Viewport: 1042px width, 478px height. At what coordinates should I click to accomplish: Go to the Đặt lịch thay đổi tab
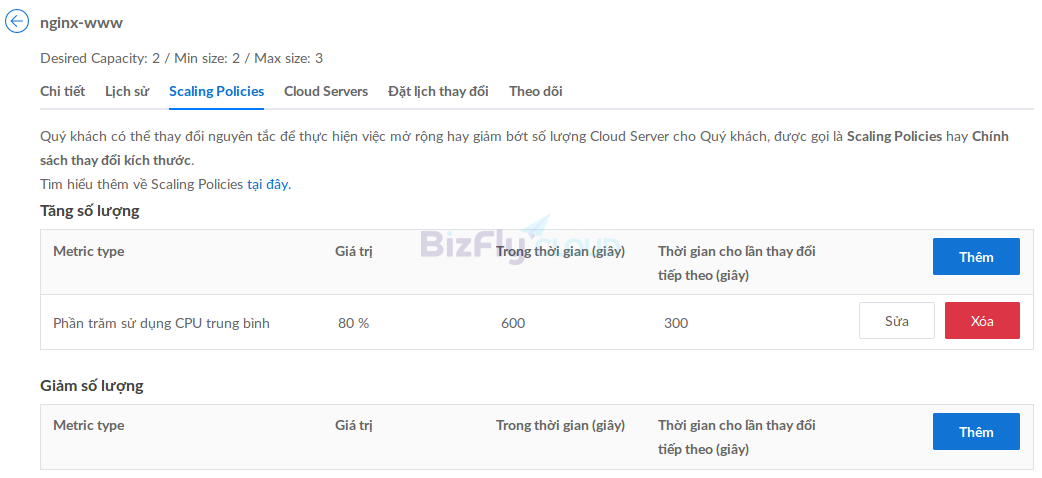pyautogui.click(x=439, y=92)
